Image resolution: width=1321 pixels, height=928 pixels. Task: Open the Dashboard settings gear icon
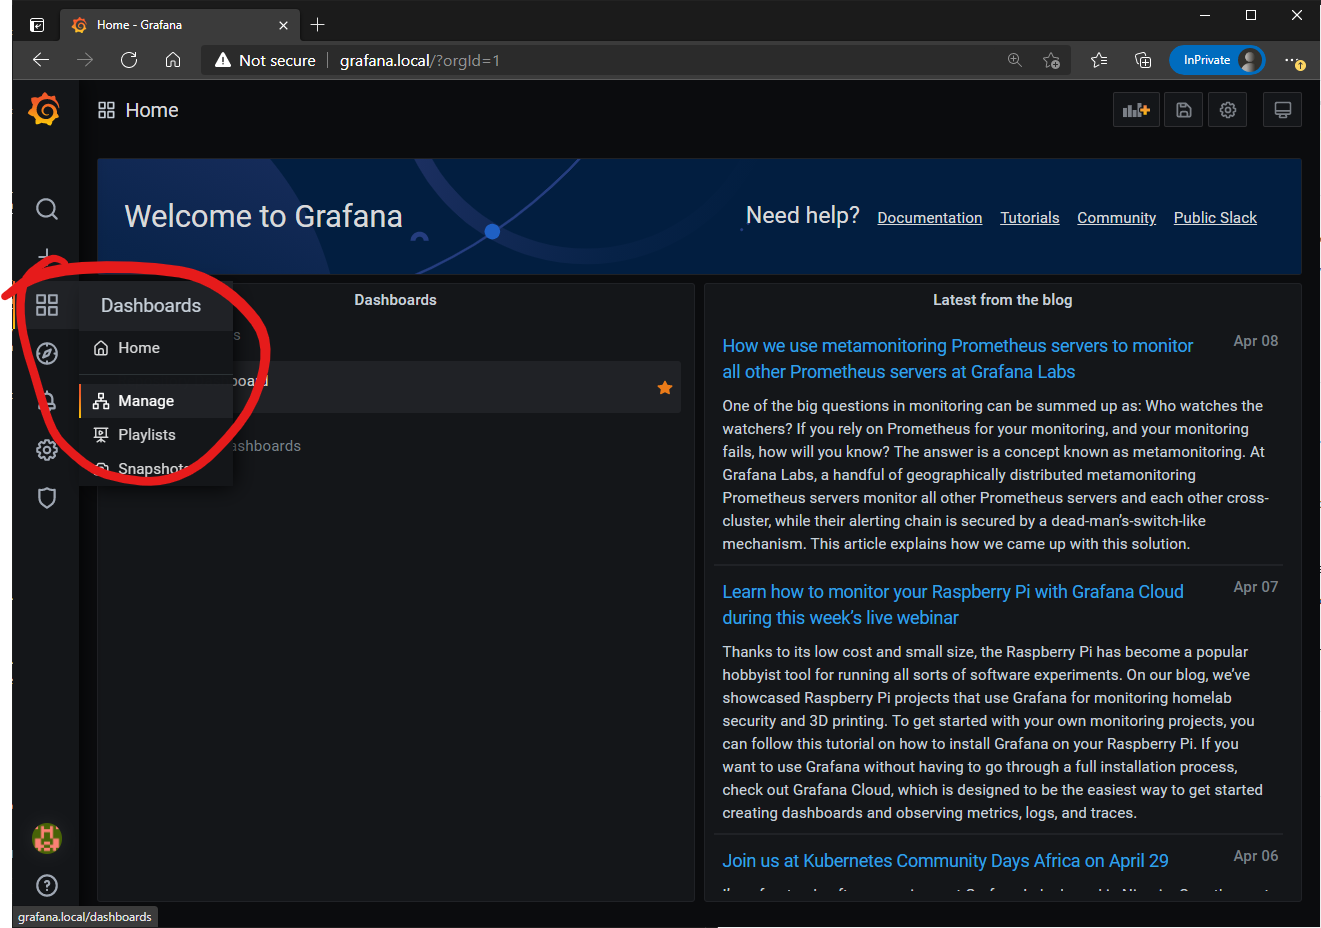(x=1228, y=110)
